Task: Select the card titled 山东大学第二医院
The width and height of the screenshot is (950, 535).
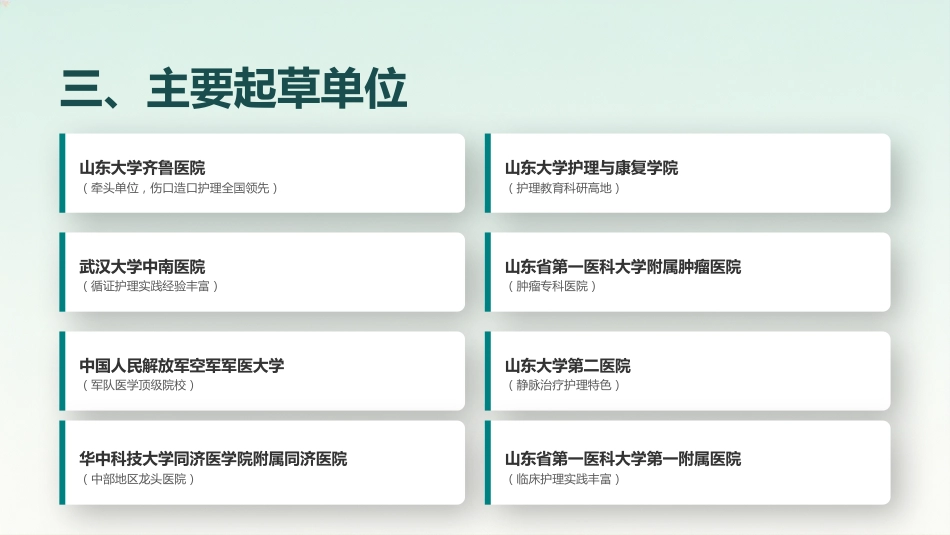Action: (x=688, y=371)
